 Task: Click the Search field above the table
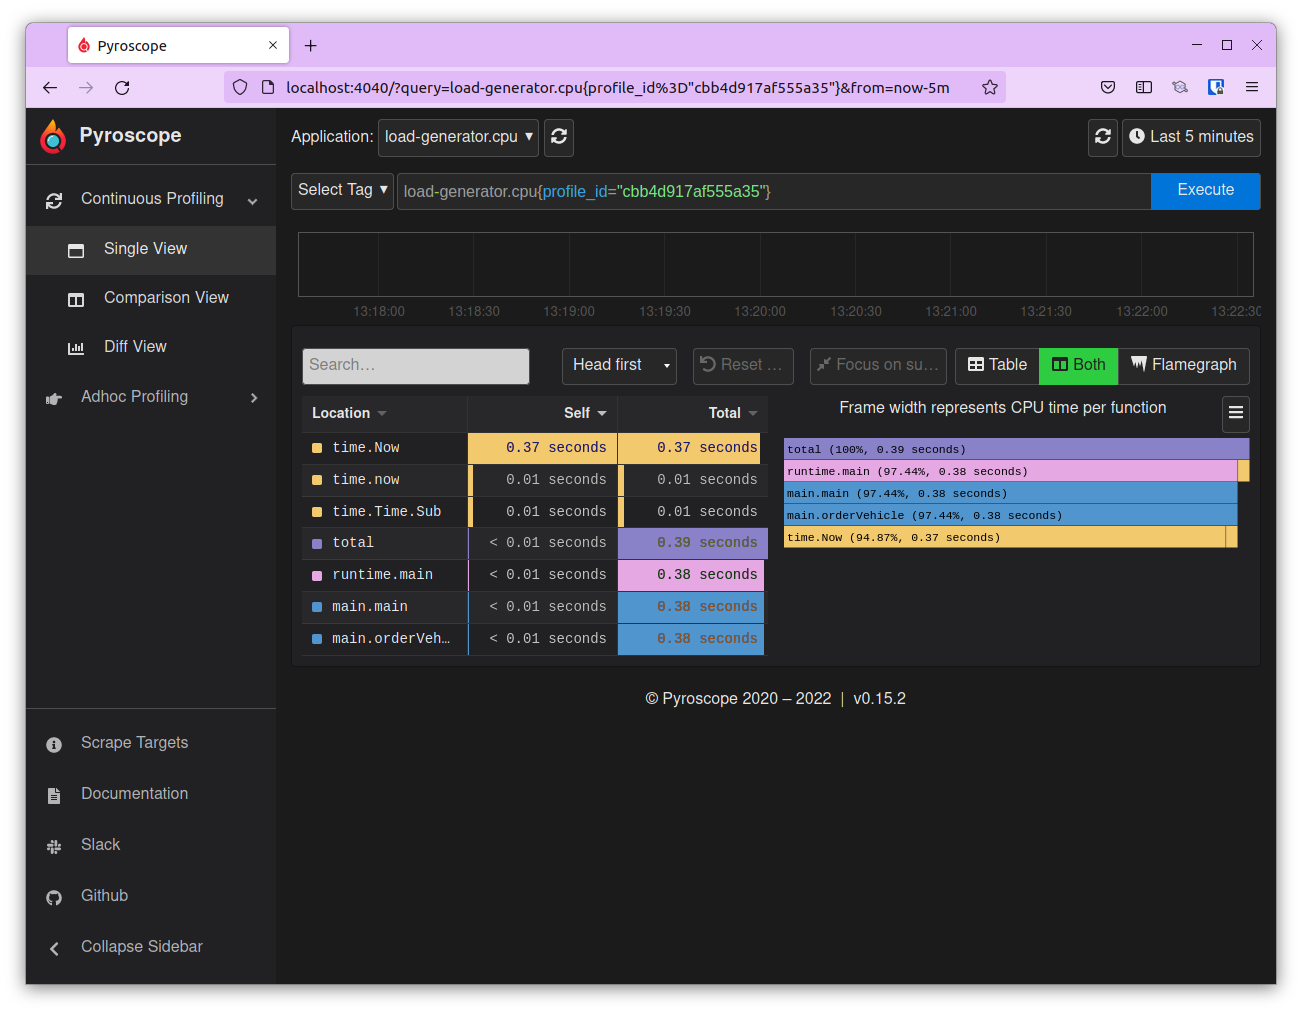[x=415, y=365]
